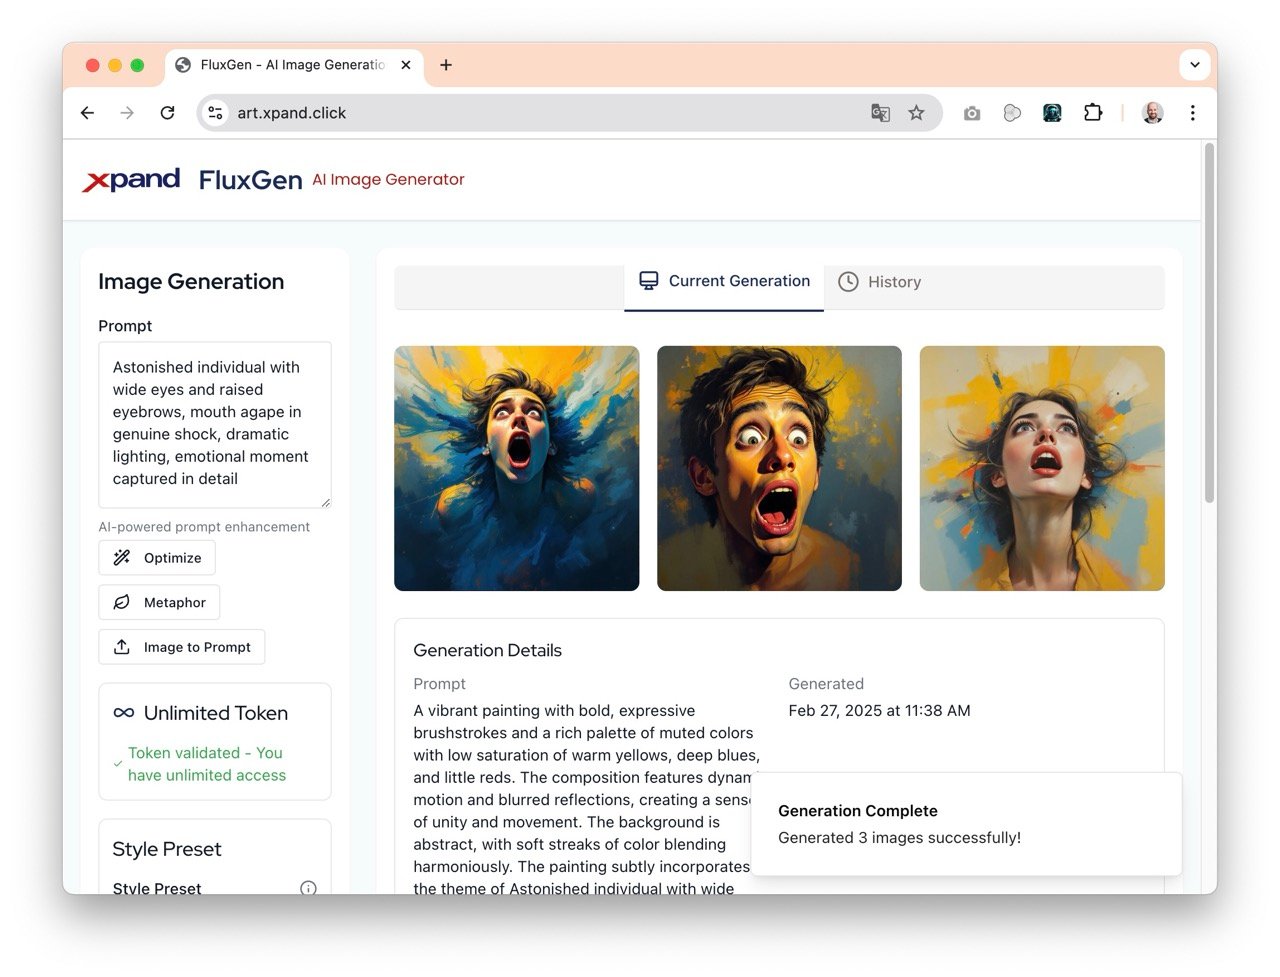
Task: Click the xpand logo
Action: [131, 180]
